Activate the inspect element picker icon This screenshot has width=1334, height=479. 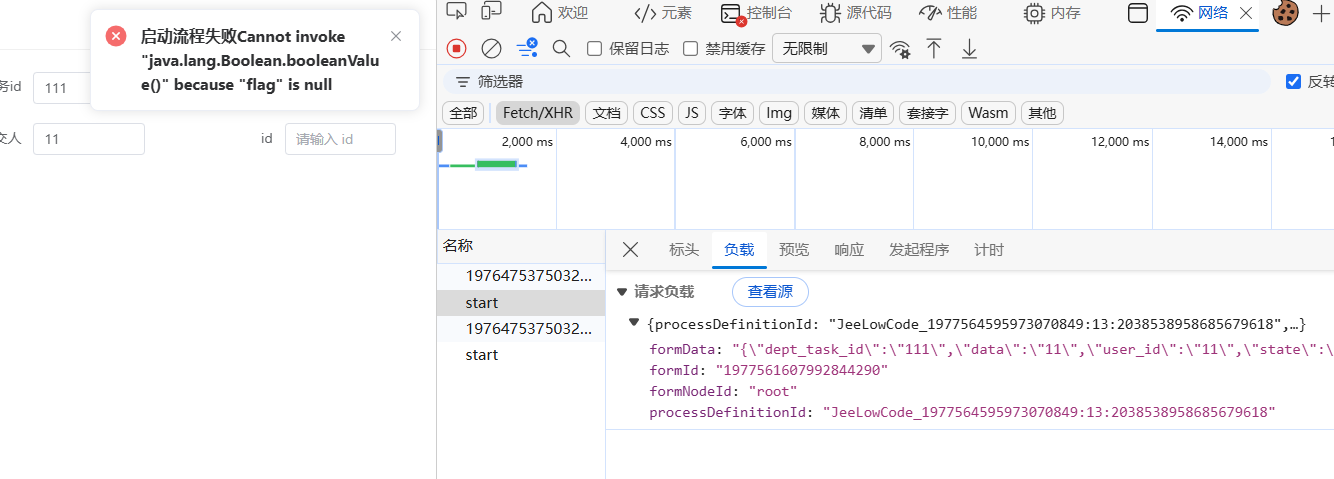(x=456, y=12)
